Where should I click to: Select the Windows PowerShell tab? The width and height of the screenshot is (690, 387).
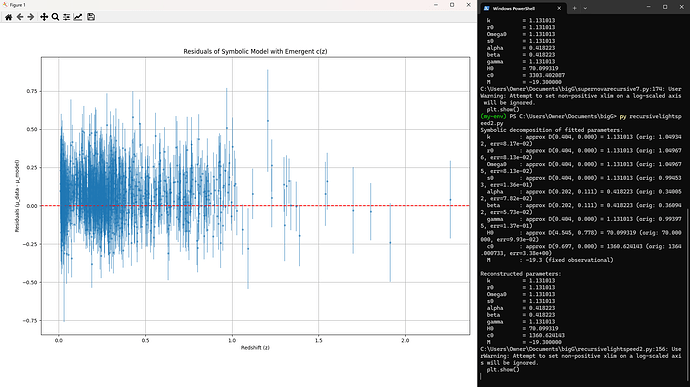click(x=522, y=8)
